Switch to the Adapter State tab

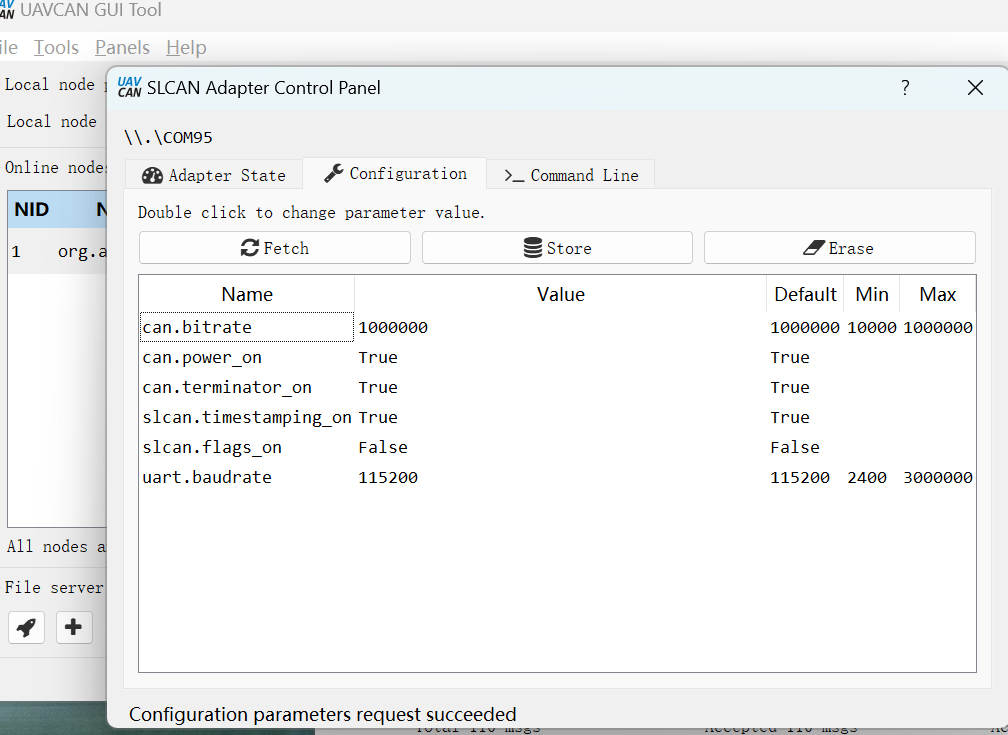coord(214,175)
